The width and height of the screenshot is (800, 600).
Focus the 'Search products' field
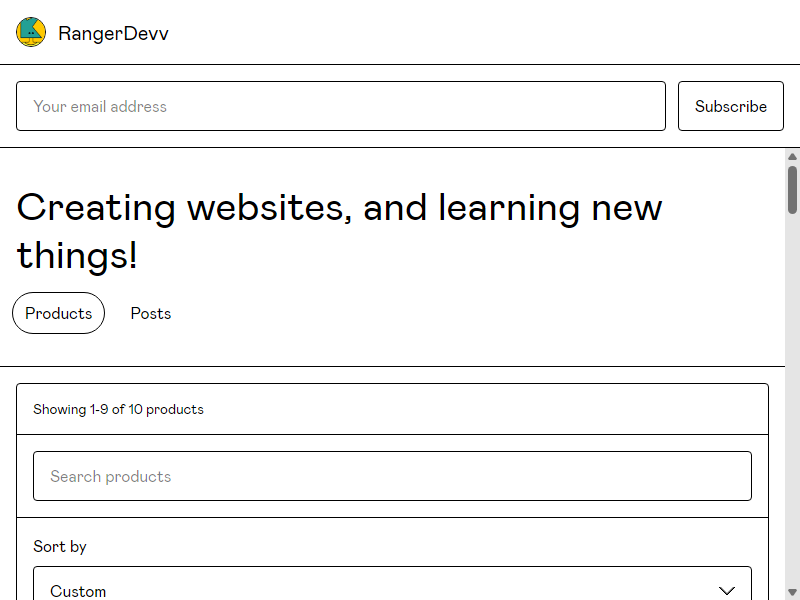click(392, 476)
